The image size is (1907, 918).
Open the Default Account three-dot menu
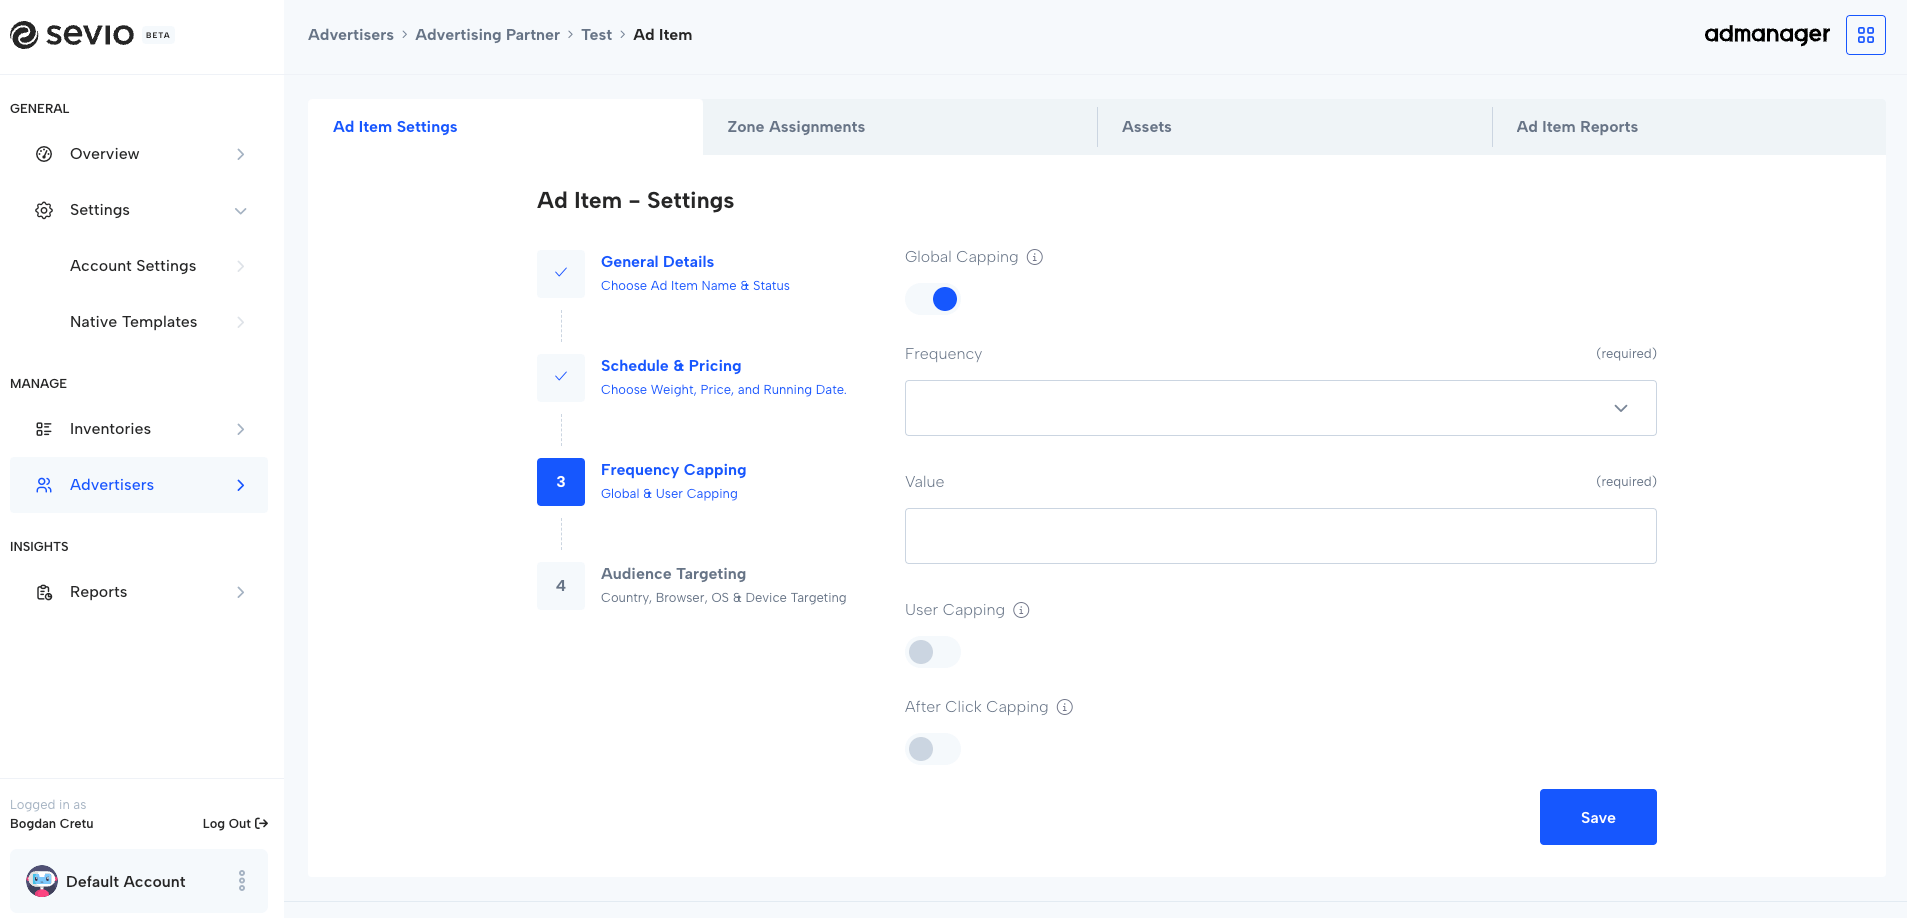(242, 881)
